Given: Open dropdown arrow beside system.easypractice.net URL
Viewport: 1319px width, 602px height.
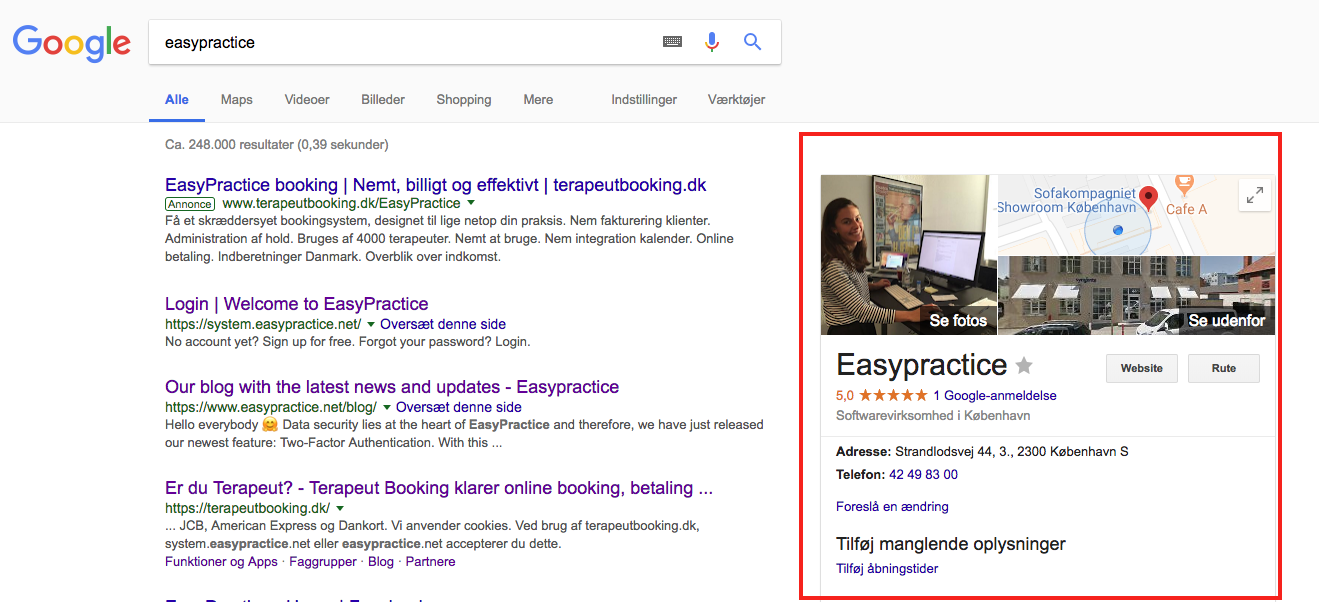Looking at the screenshot, I should pos(371,324).
